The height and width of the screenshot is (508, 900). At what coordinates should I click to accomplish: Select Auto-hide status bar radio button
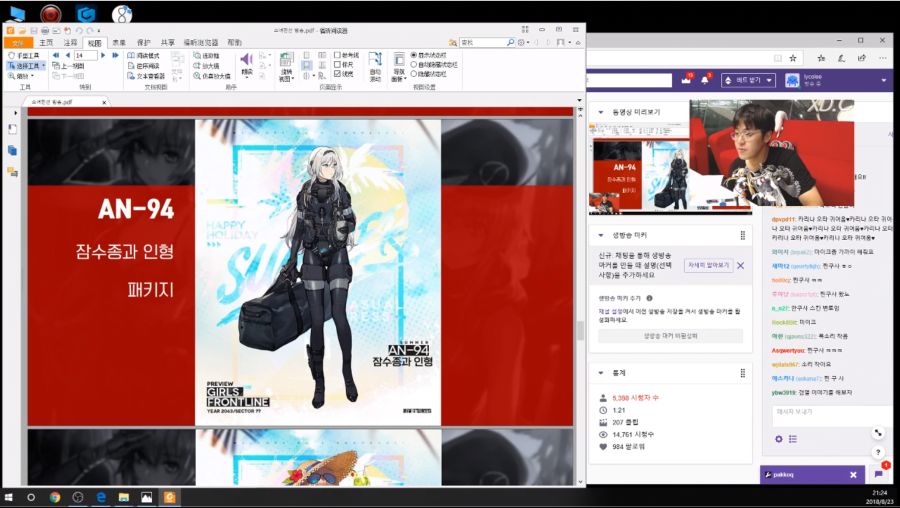click(x=413, y=65)
